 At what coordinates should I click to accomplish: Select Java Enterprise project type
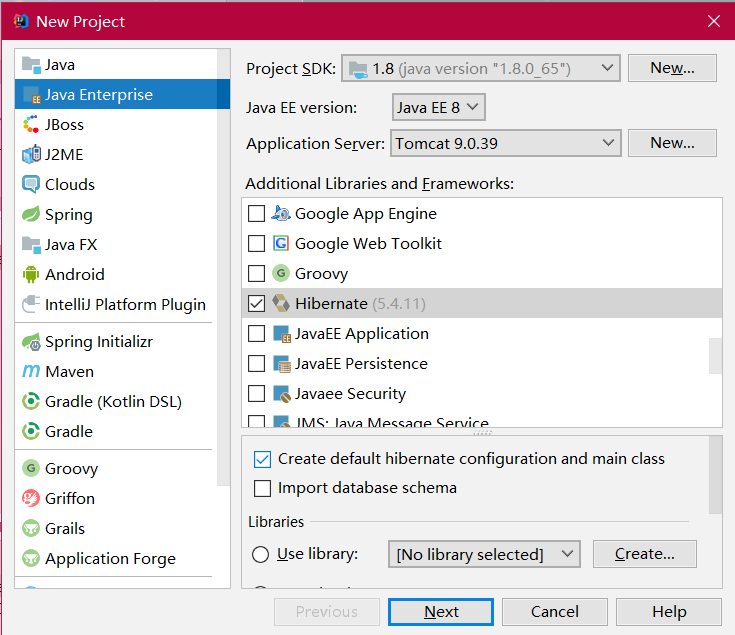click(x=122, y=95)
